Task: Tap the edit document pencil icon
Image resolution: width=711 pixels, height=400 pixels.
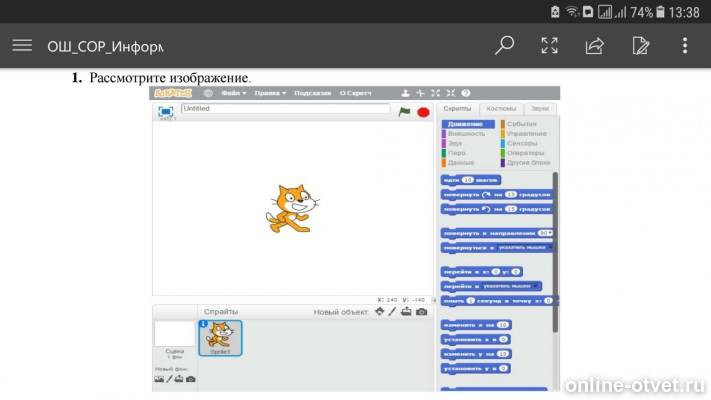Action: tap(640, 45)
